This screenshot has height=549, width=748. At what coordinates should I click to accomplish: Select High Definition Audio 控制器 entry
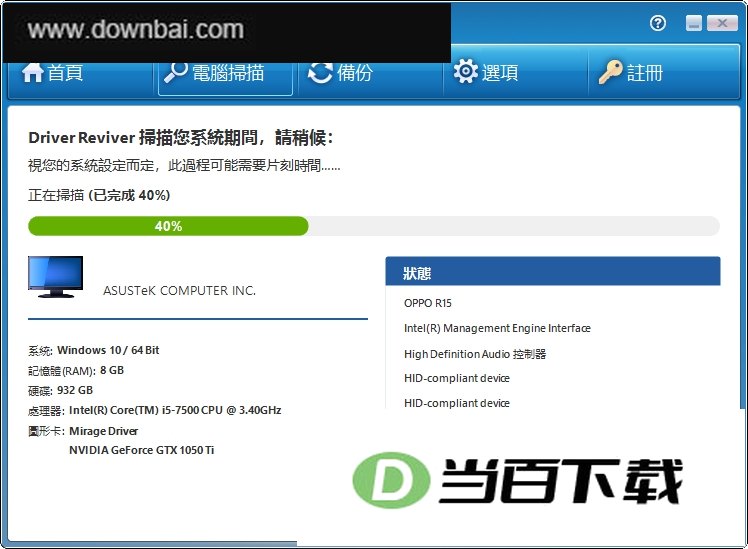475,354
